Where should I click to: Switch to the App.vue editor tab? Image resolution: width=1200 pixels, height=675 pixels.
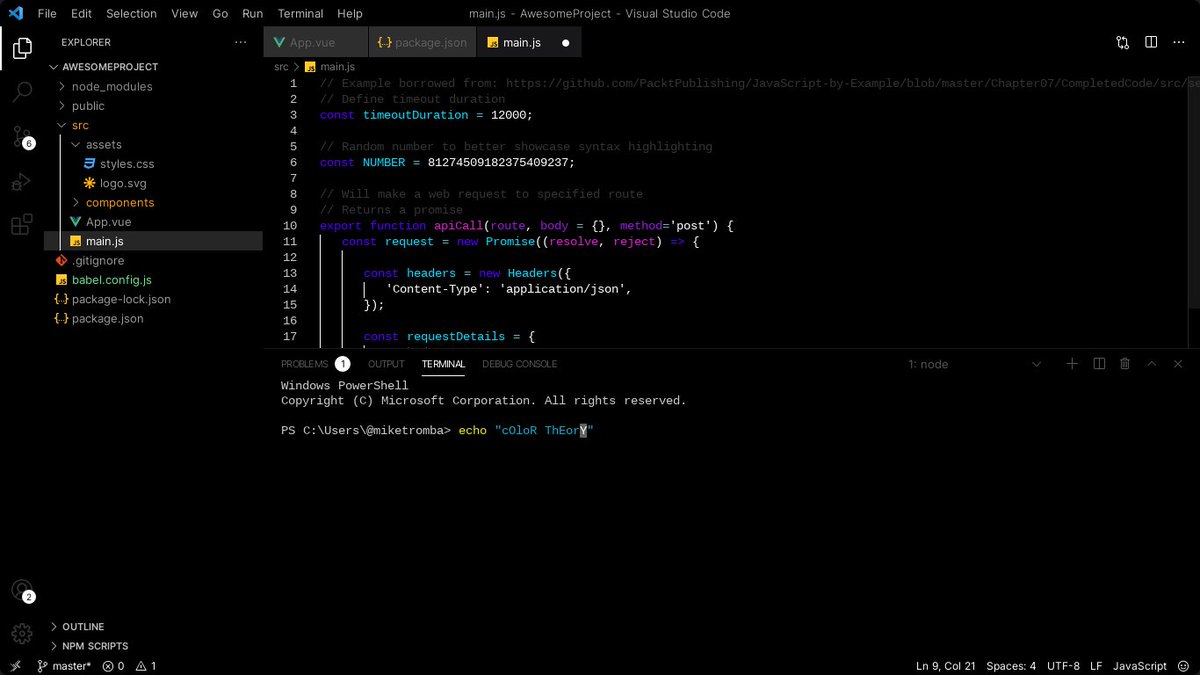[316, 43]
